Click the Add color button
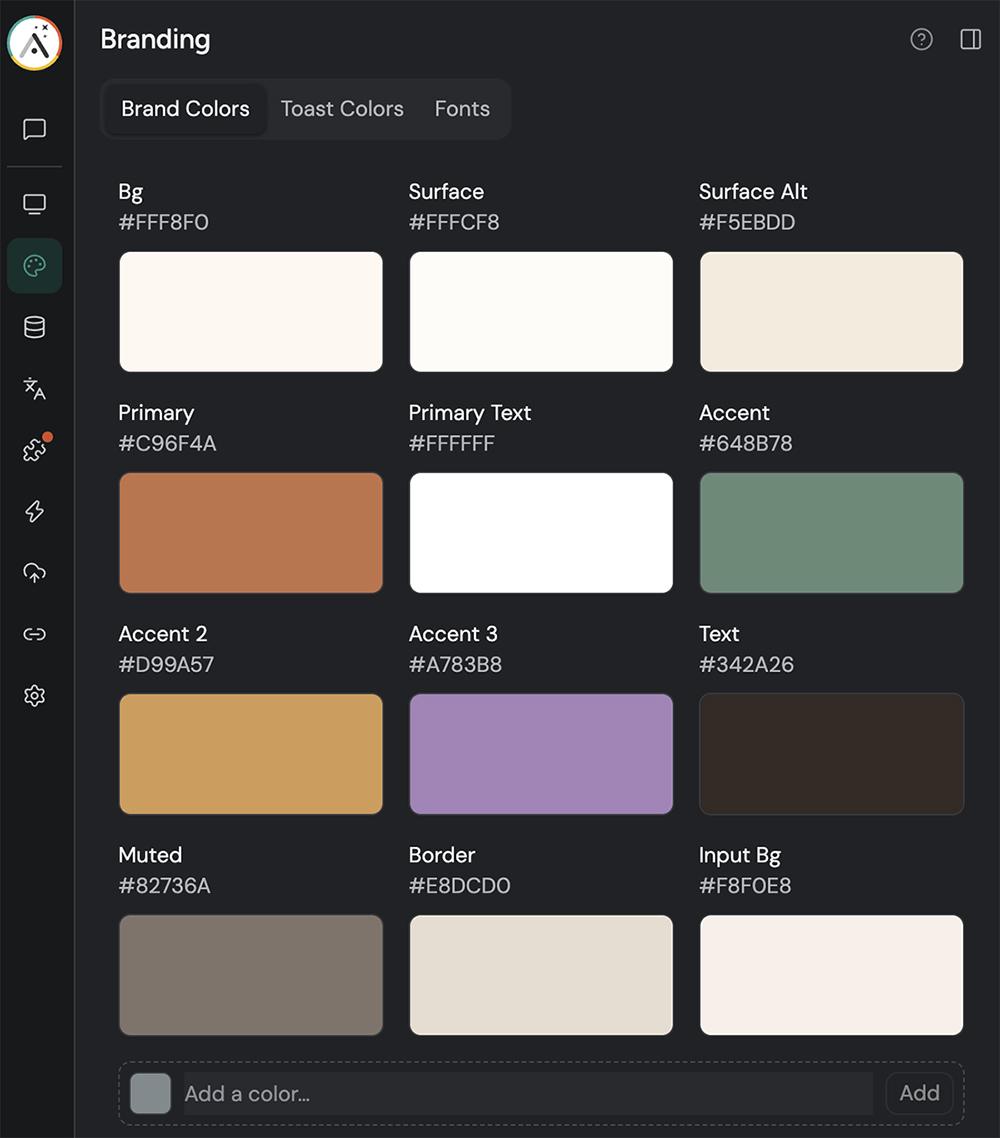 click(919, 1093)
